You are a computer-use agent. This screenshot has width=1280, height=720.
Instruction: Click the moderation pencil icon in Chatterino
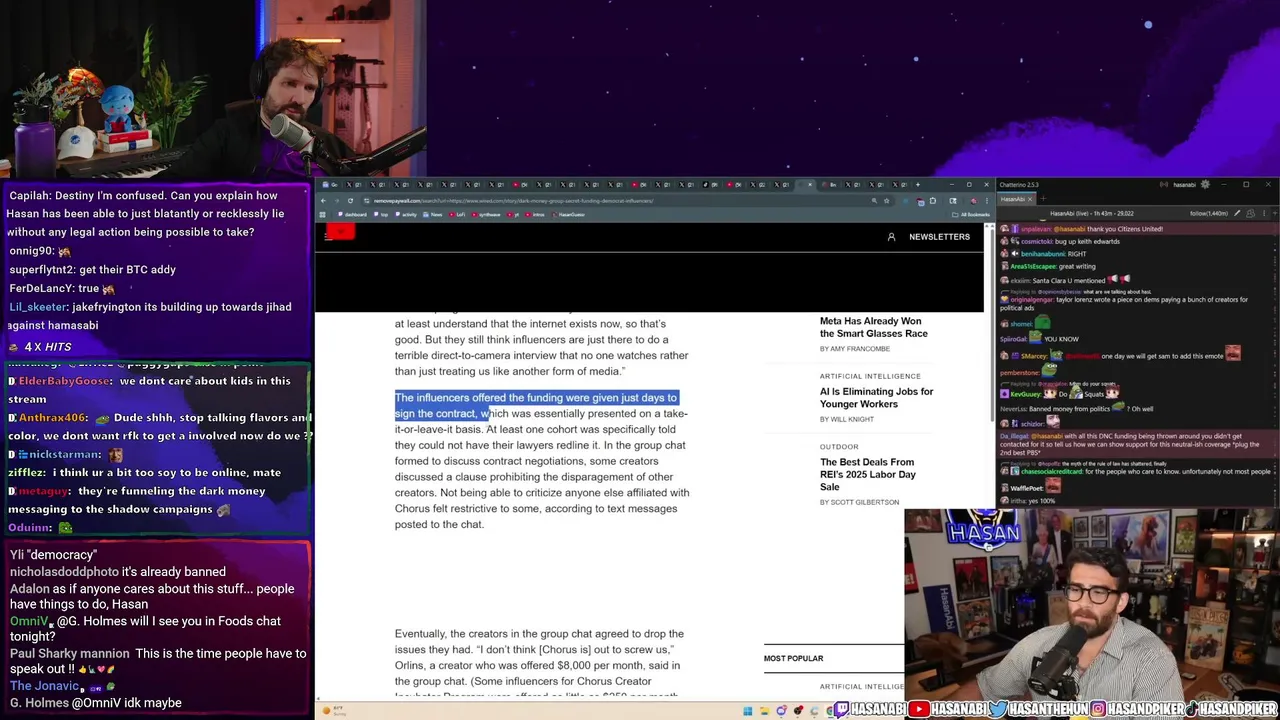coord(1237,213)
